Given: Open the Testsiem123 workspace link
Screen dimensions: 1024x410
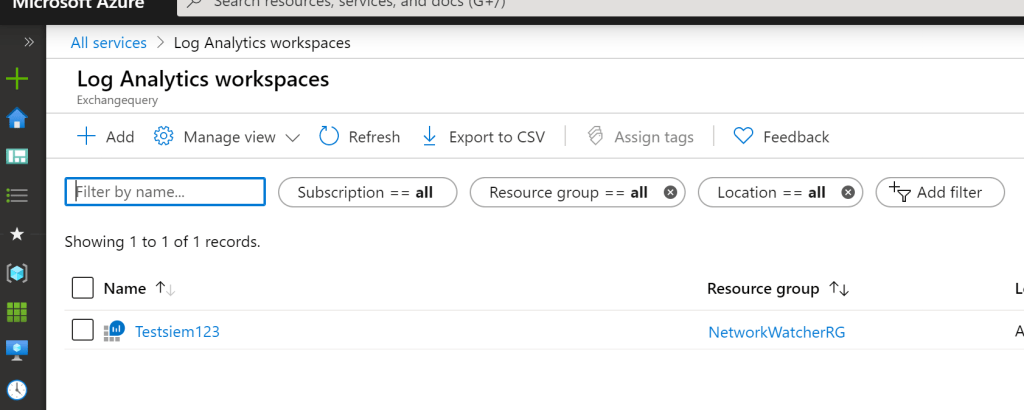Looking at the screenshot, I should (x=177, y=332).
